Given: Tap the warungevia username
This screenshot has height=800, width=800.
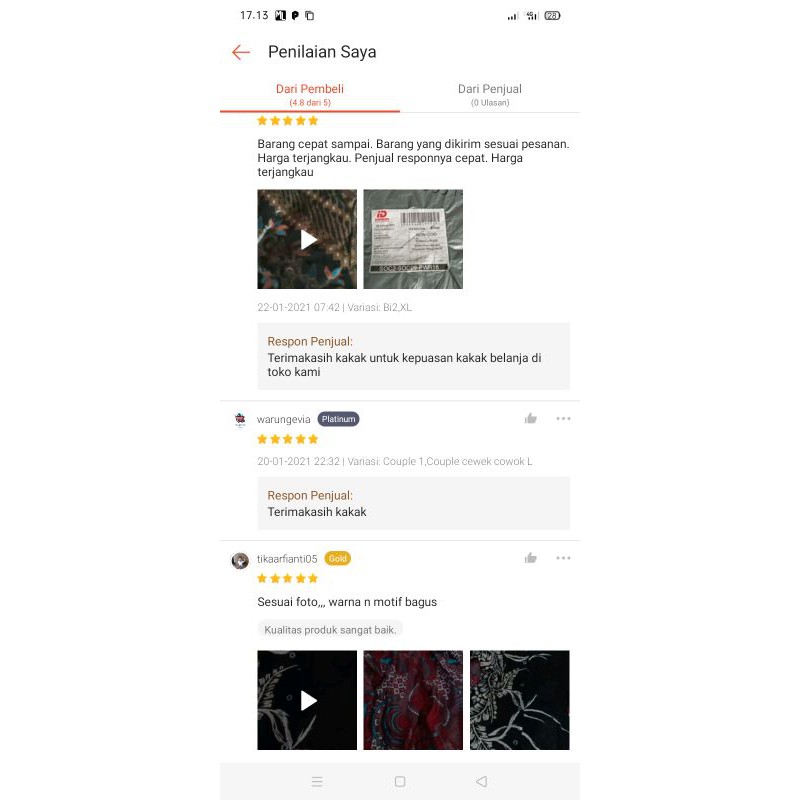Looking at the screenshot, I should click(284, 419).
